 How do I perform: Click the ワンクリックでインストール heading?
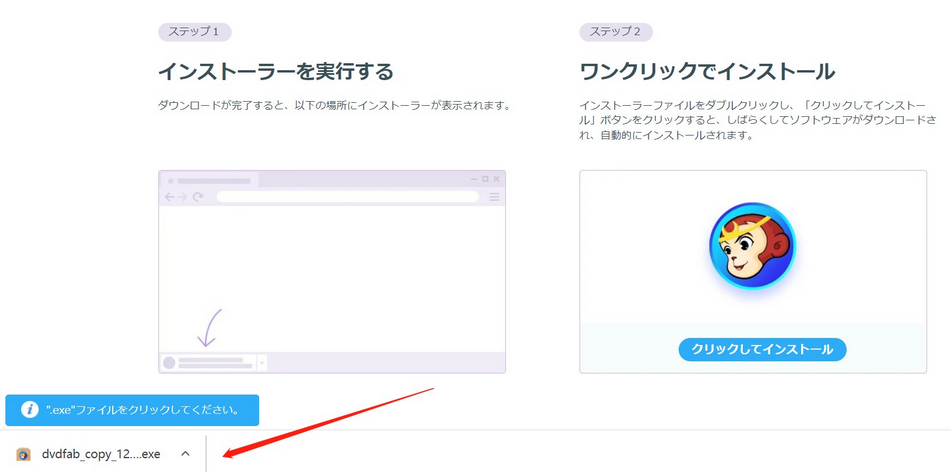(707, 72)
